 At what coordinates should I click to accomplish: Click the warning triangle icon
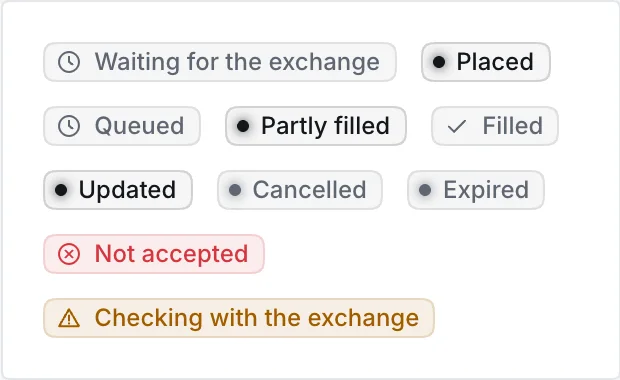pyautogui.click(x=69, y=318)
